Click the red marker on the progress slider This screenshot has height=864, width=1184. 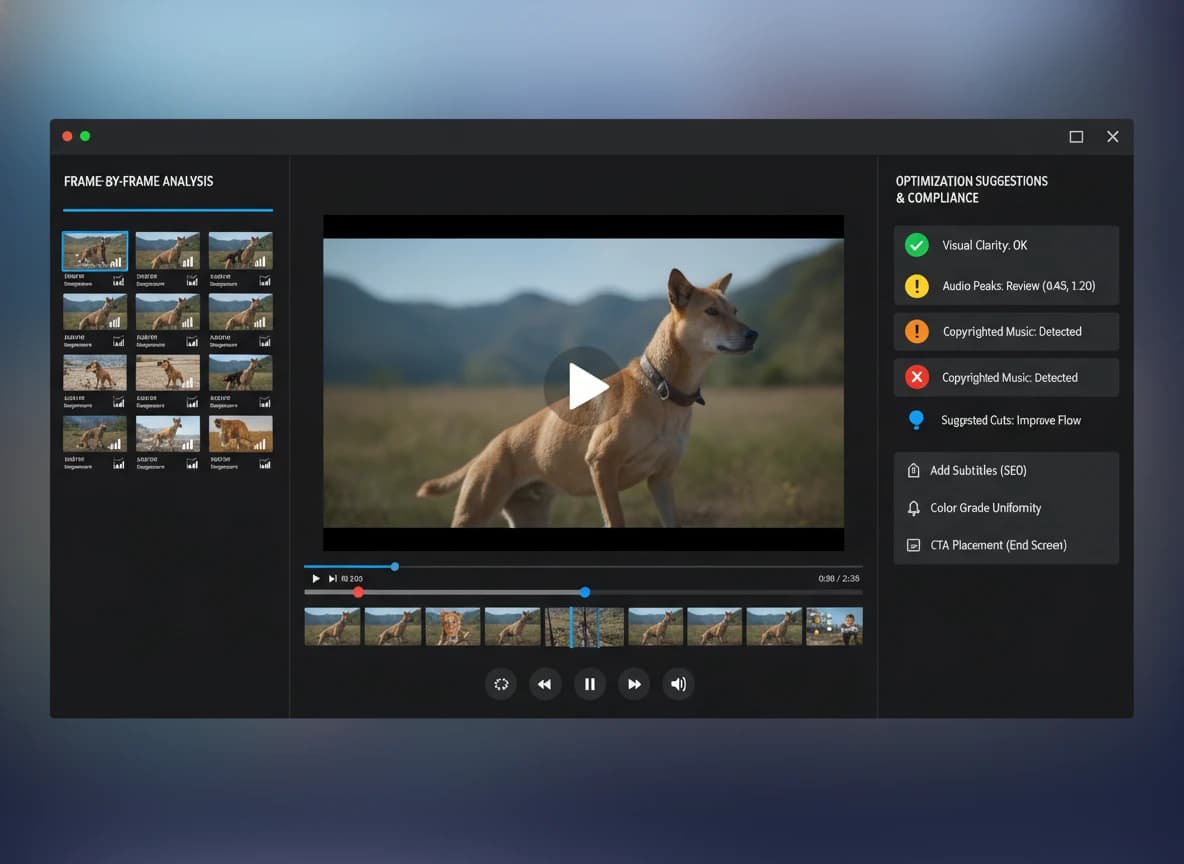[x=359, y=592]
